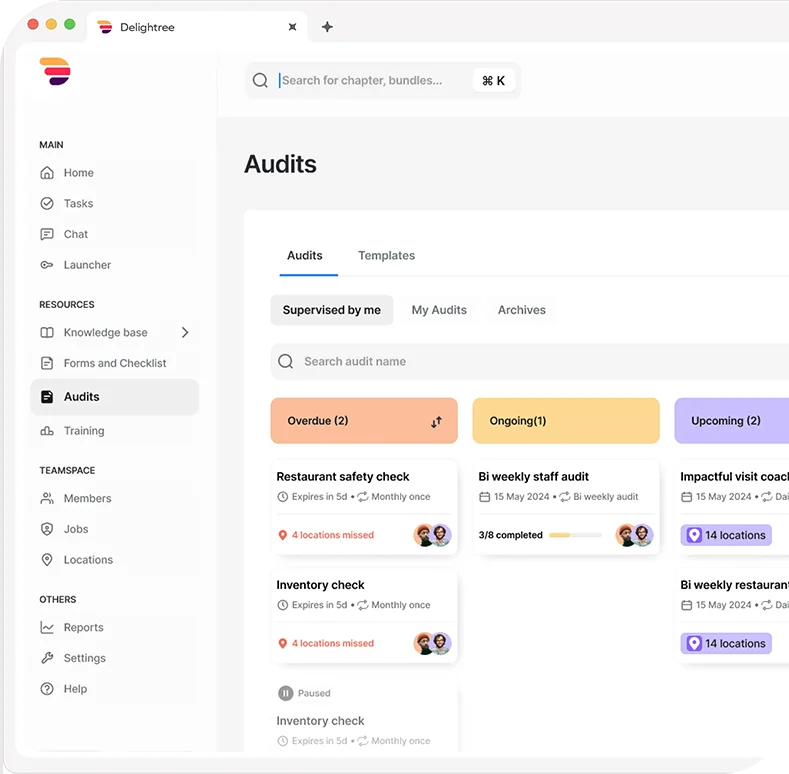The image size is (789, 774).
Task: Click the 3/8 completed progress bar
Action: (x=575, y=535)
